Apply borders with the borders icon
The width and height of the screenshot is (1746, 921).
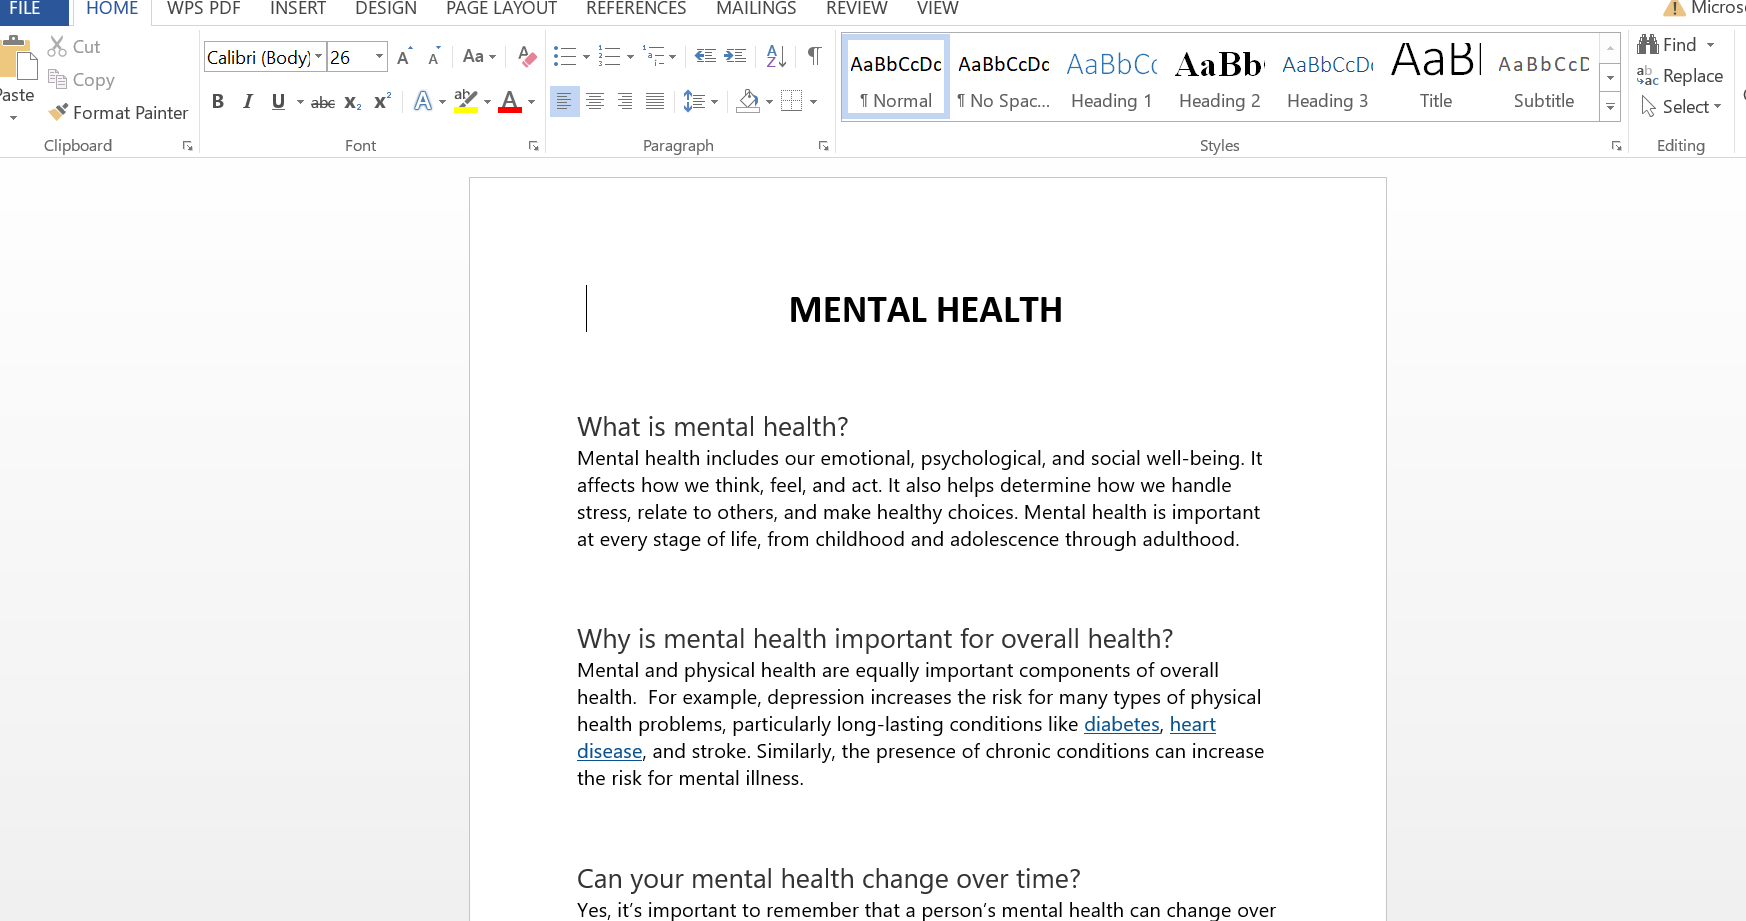[791, 101]
